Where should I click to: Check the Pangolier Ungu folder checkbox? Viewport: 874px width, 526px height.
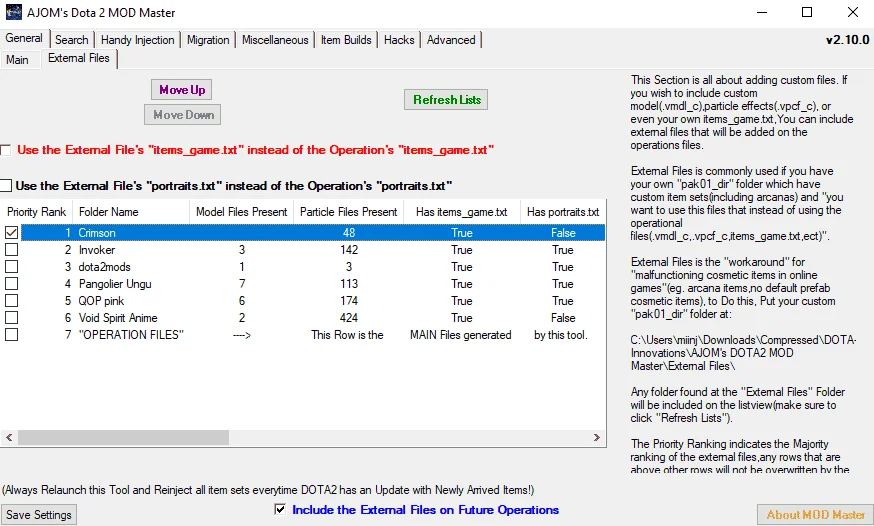click(11, 284)
